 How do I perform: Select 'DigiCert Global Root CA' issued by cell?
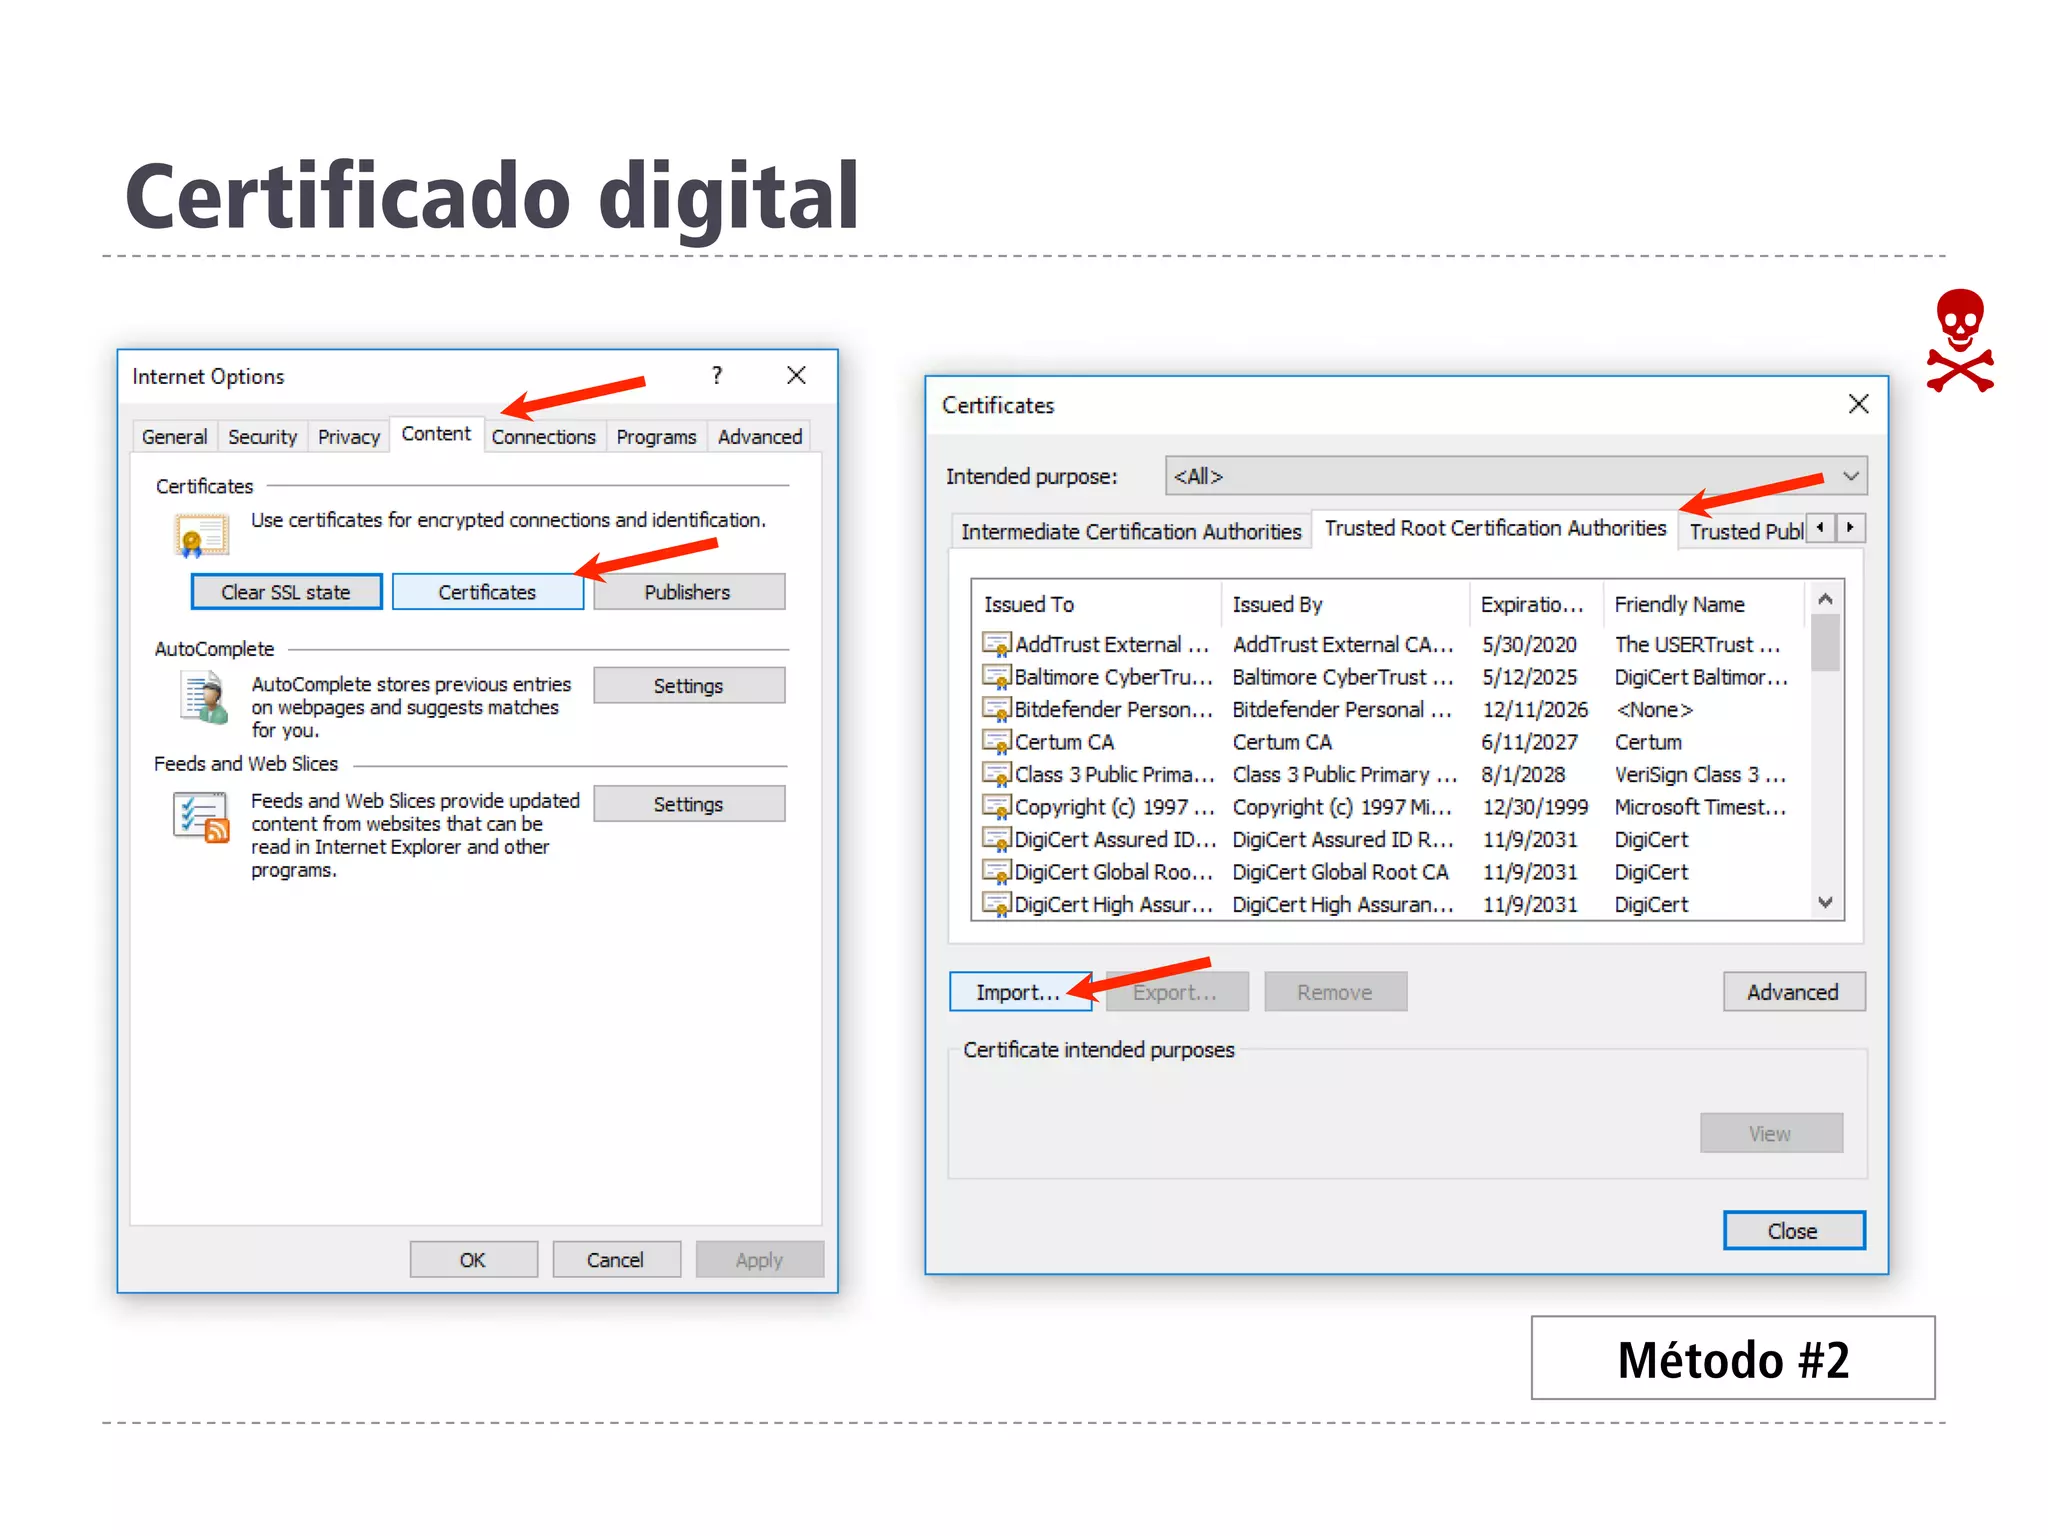point(1340,872)
